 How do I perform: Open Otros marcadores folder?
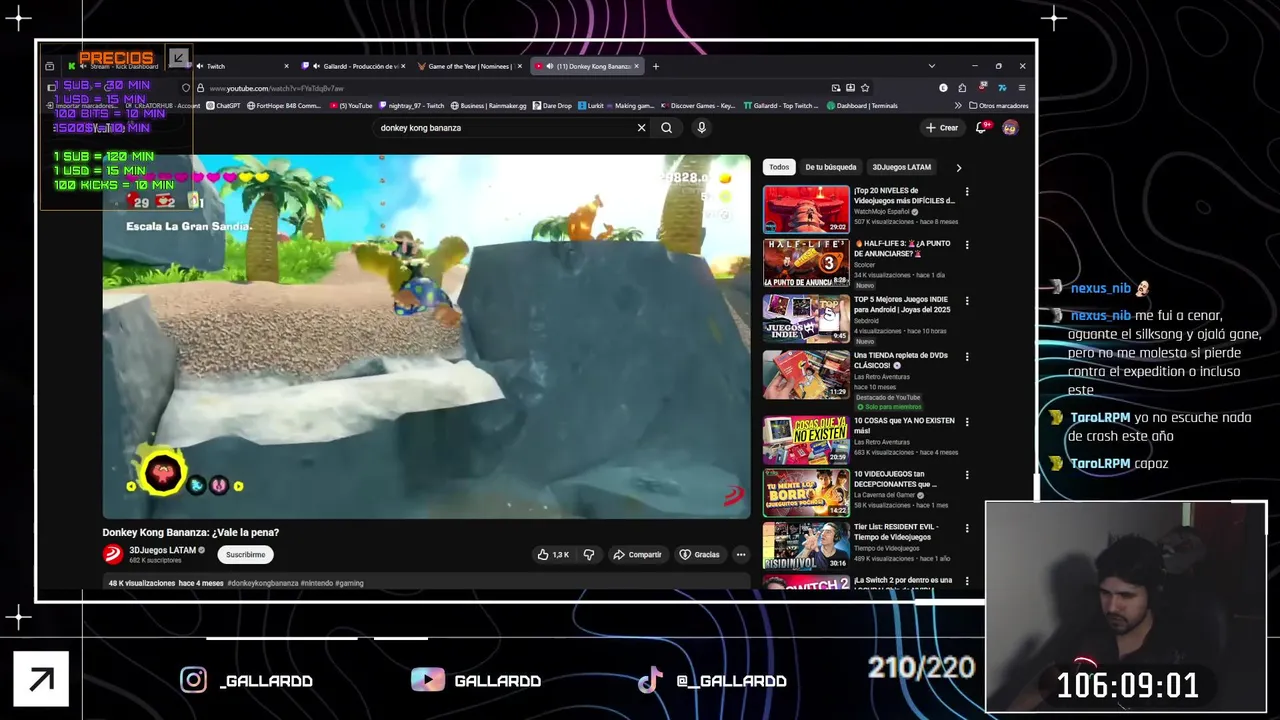(x=999, y=105)
